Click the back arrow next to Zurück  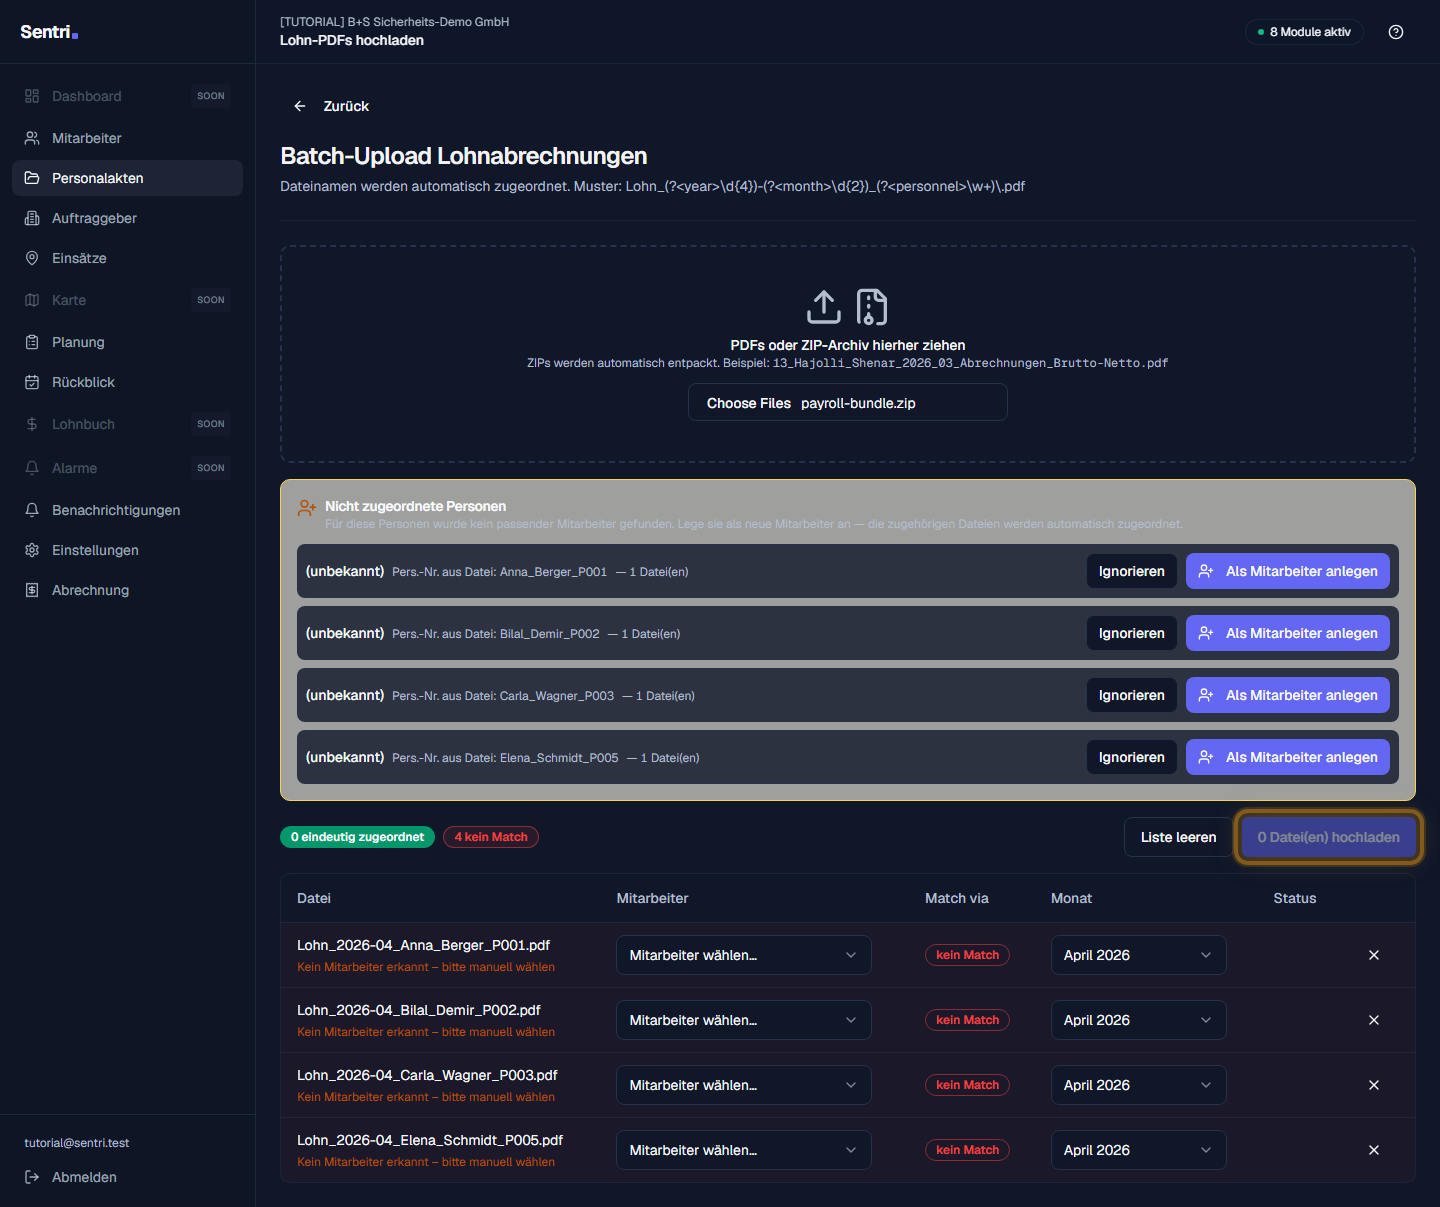point(300,106)
